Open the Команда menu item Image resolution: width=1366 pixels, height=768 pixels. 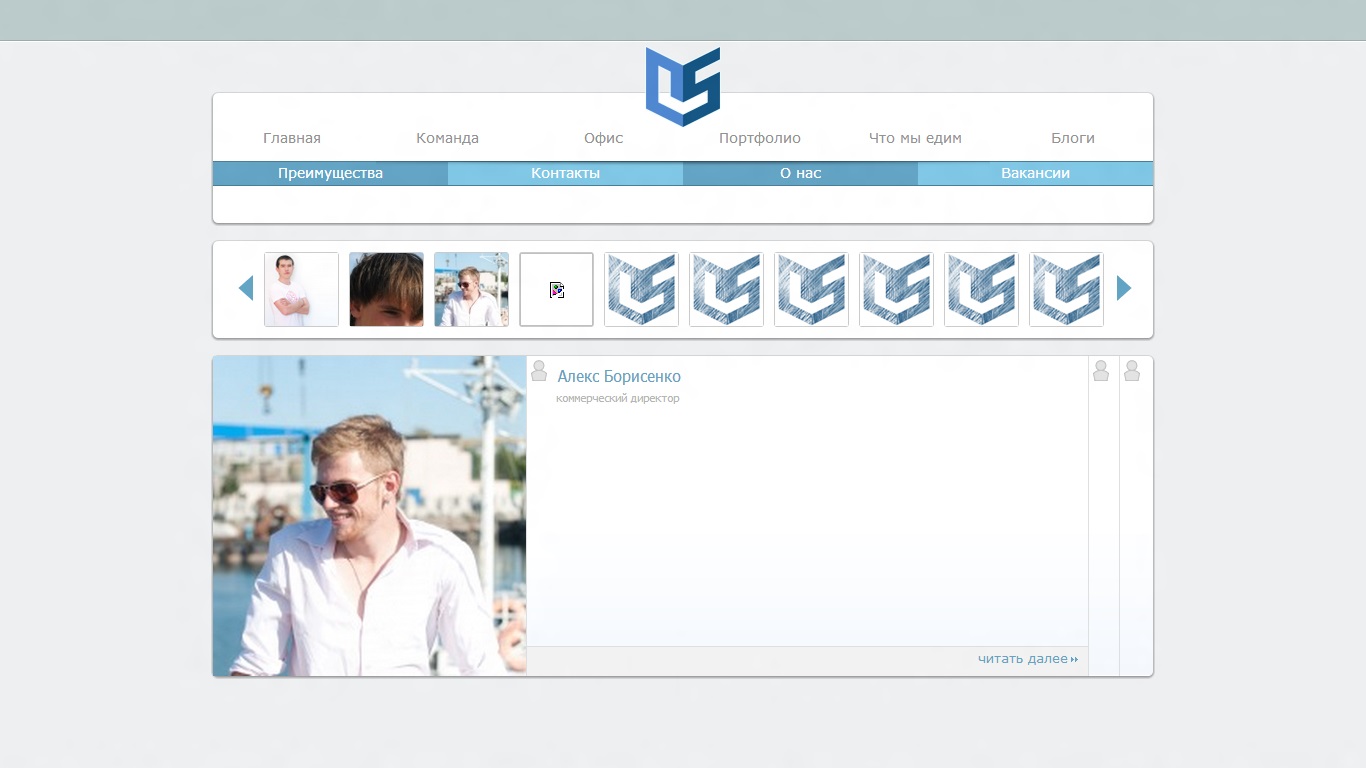click(447, 138)
